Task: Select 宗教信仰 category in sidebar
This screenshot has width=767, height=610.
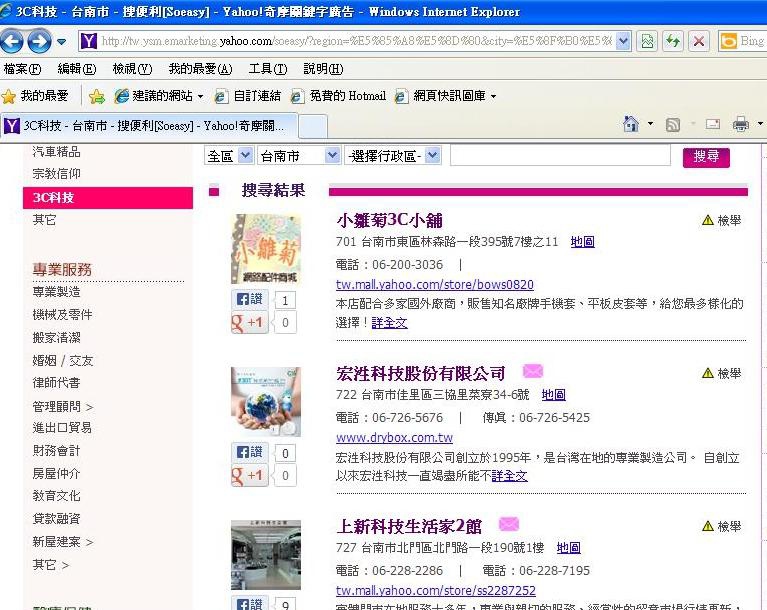Action: pos(56,174)
